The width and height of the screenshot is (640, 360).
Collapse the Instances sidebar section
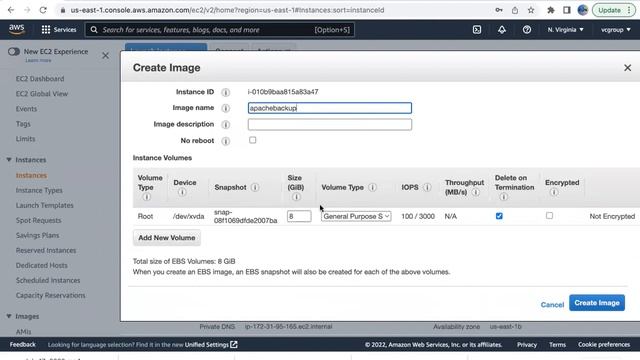click(x=9, y=160)
